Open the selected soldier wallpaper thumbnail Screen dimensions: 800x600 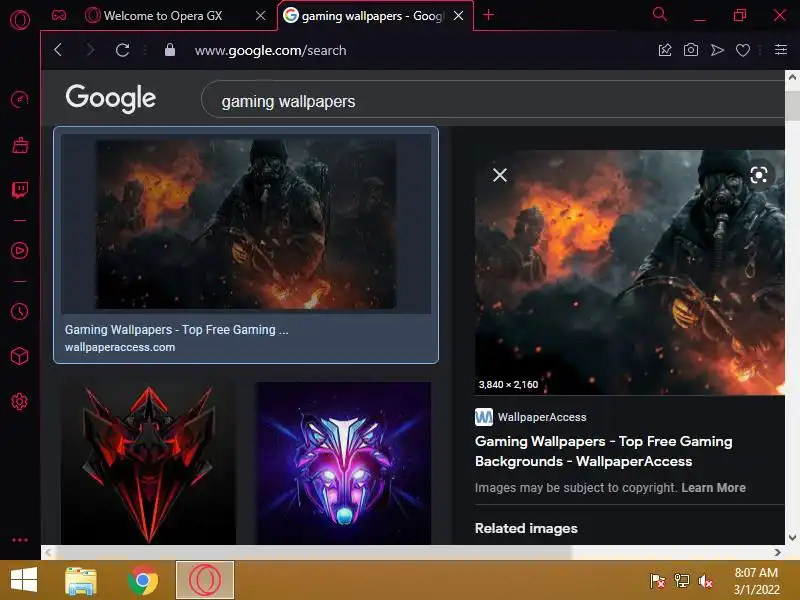[x=246, y=223]
